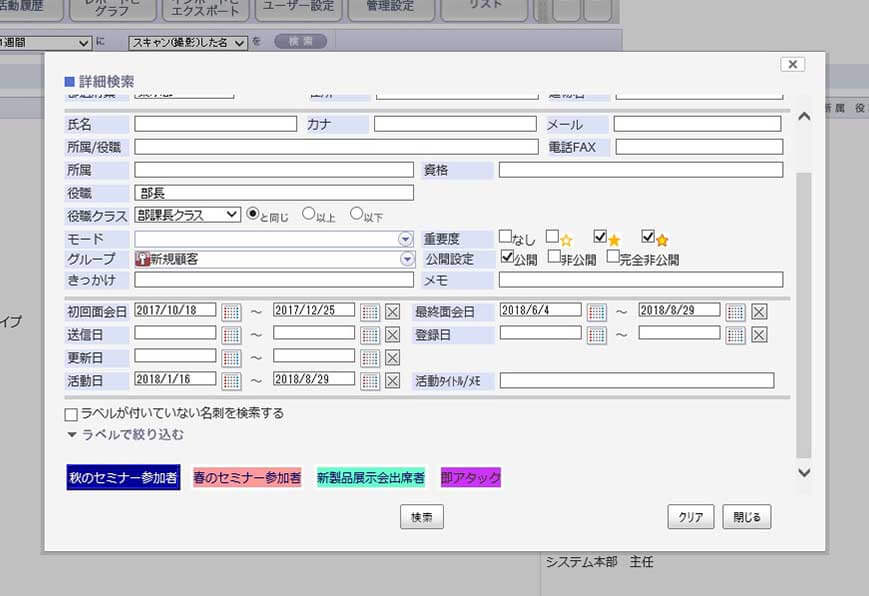This screenshot has height=596, width=869.
Task: Click the カナ input field
Action: 455,124
